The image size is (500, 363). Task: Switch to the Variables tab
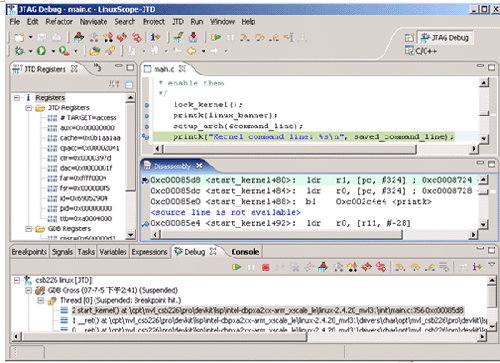[x=113, y=252]
